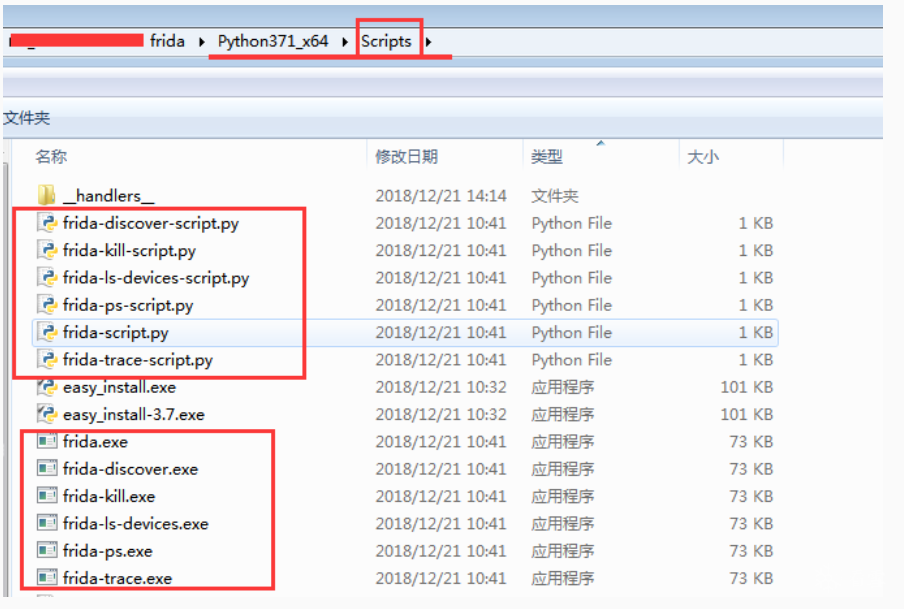Click the frida-script.py file icon
The height and width of the screenshot is (609, 904).
(x=47, y=332)
